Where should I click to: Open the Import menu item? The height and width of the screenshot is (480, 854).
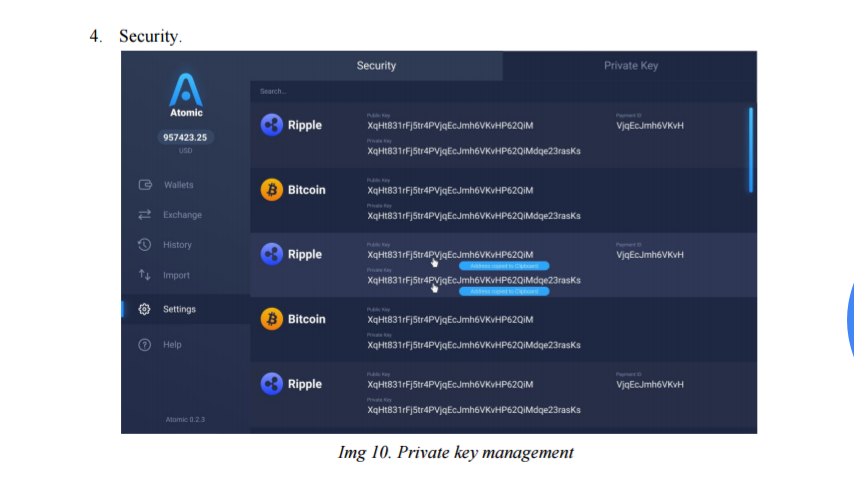tap(176, 275)
